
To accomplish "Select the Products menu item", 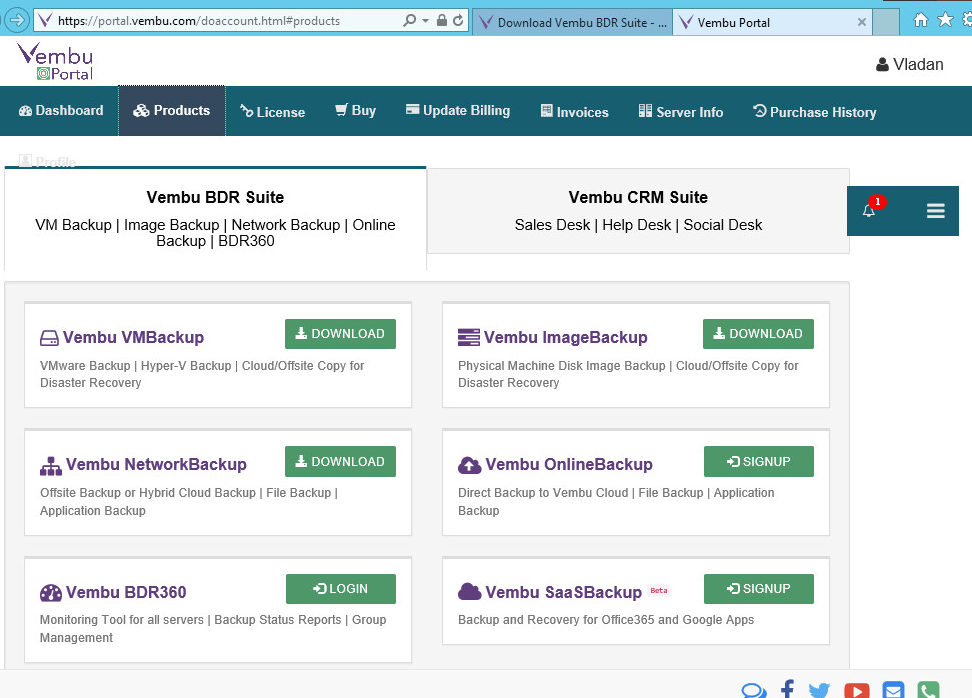I will (x=172, y=110).
